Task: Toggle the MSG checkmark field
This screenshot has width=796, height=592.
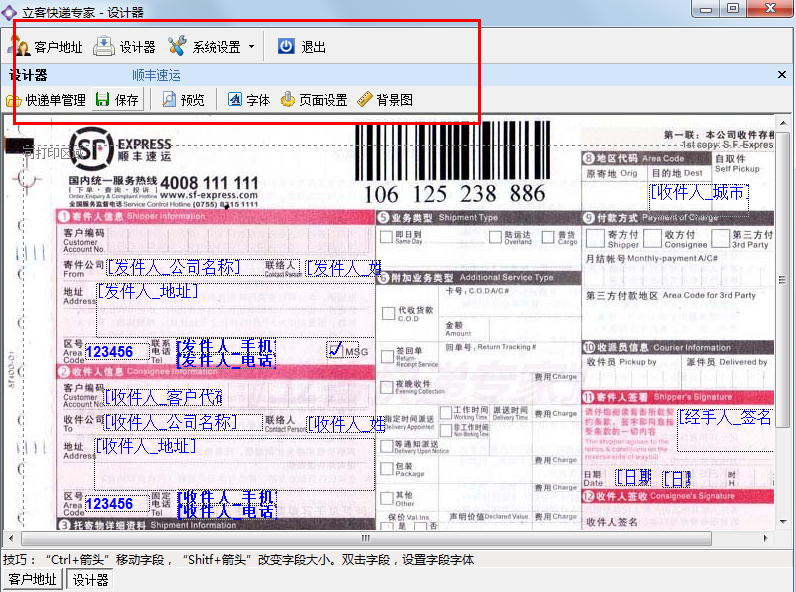Action: point(344,350)
